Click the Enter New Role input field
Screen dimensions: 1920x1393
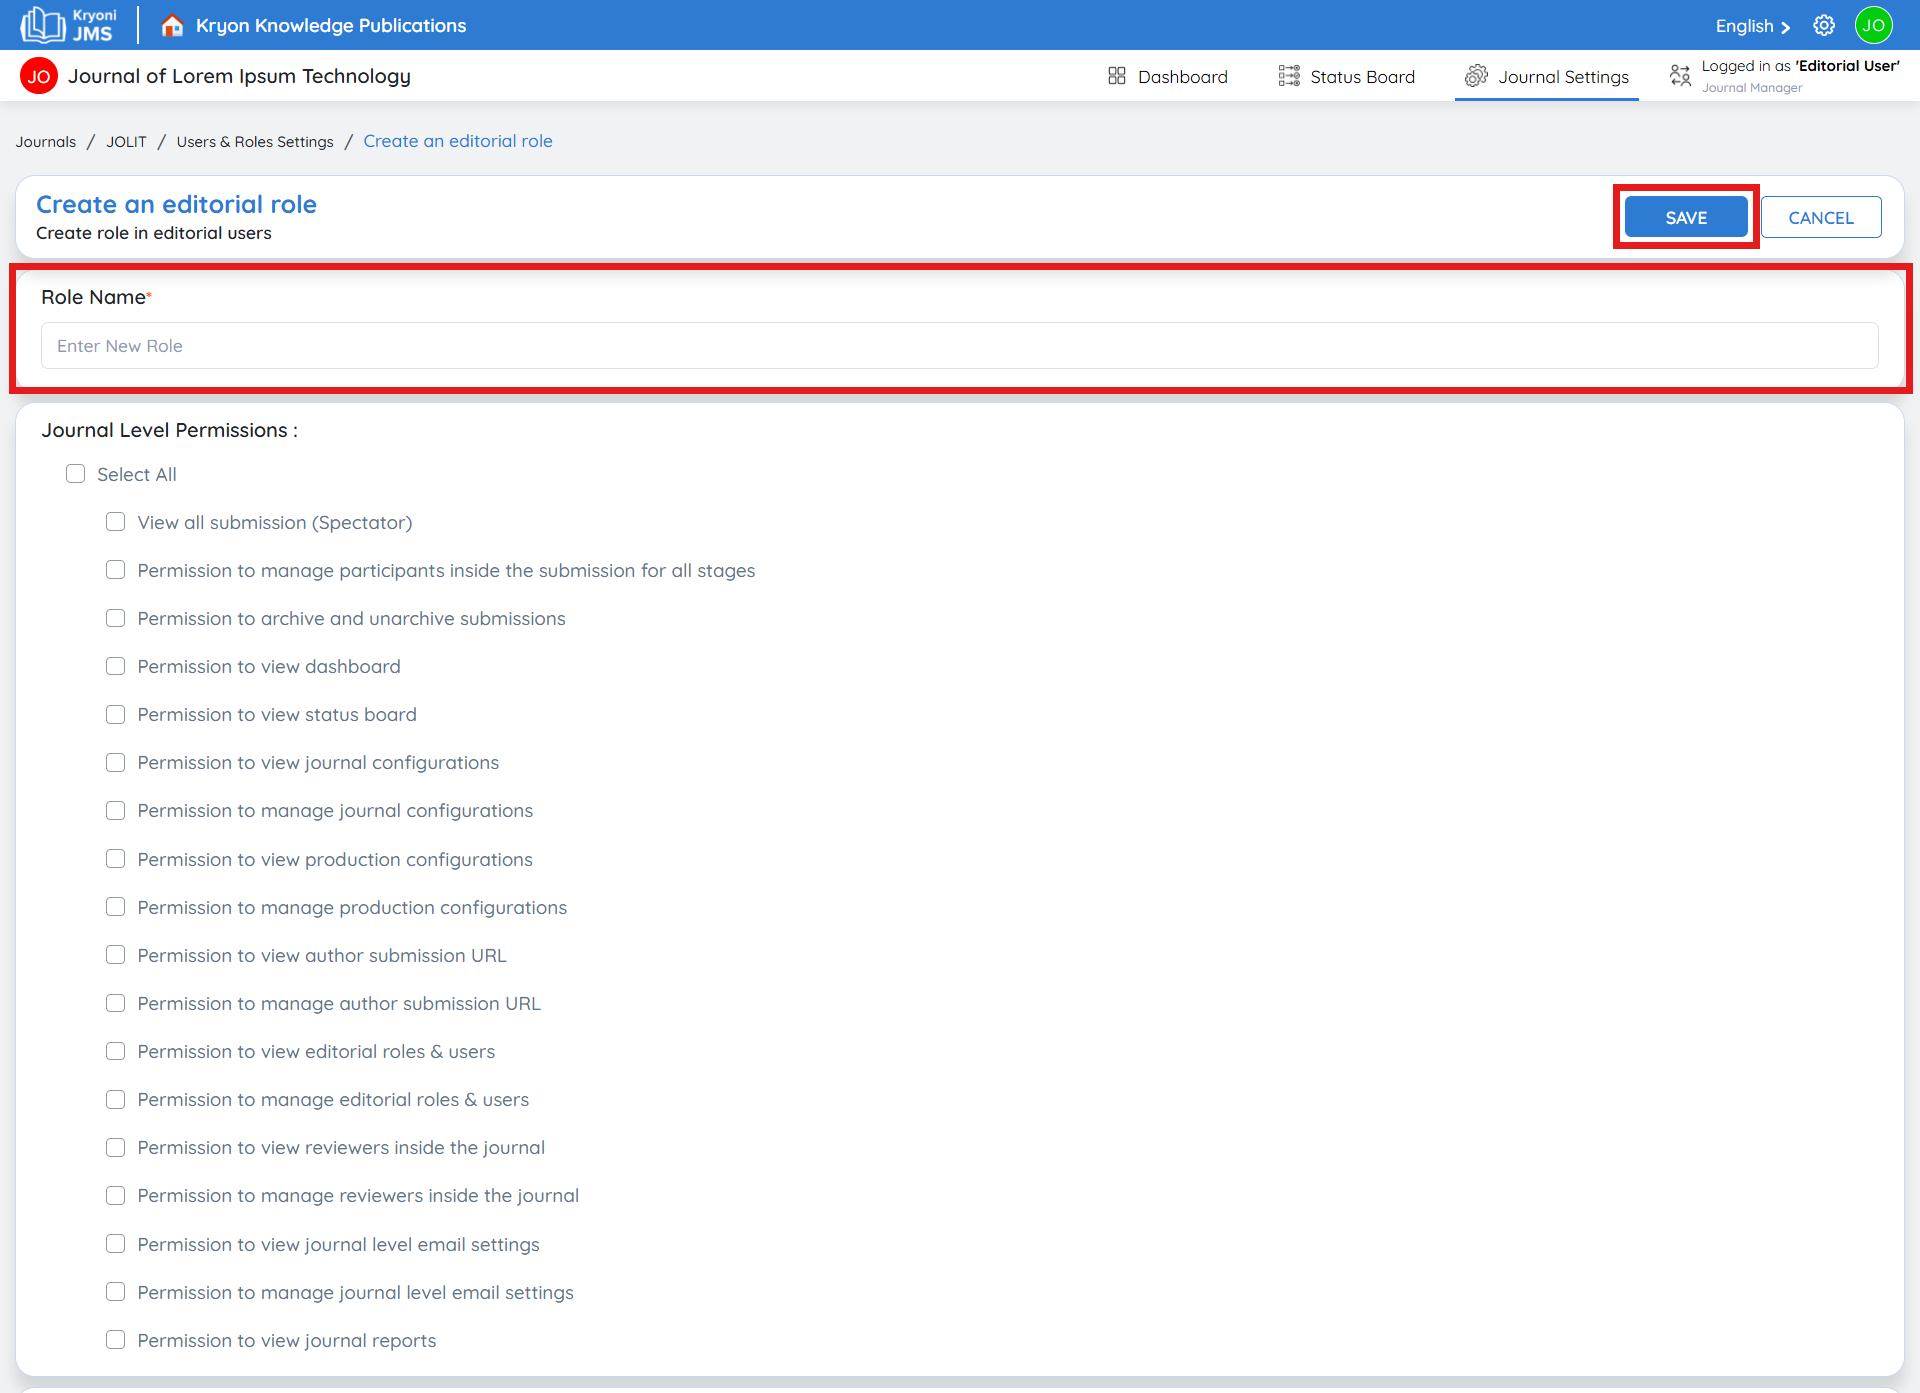(959, 346)
